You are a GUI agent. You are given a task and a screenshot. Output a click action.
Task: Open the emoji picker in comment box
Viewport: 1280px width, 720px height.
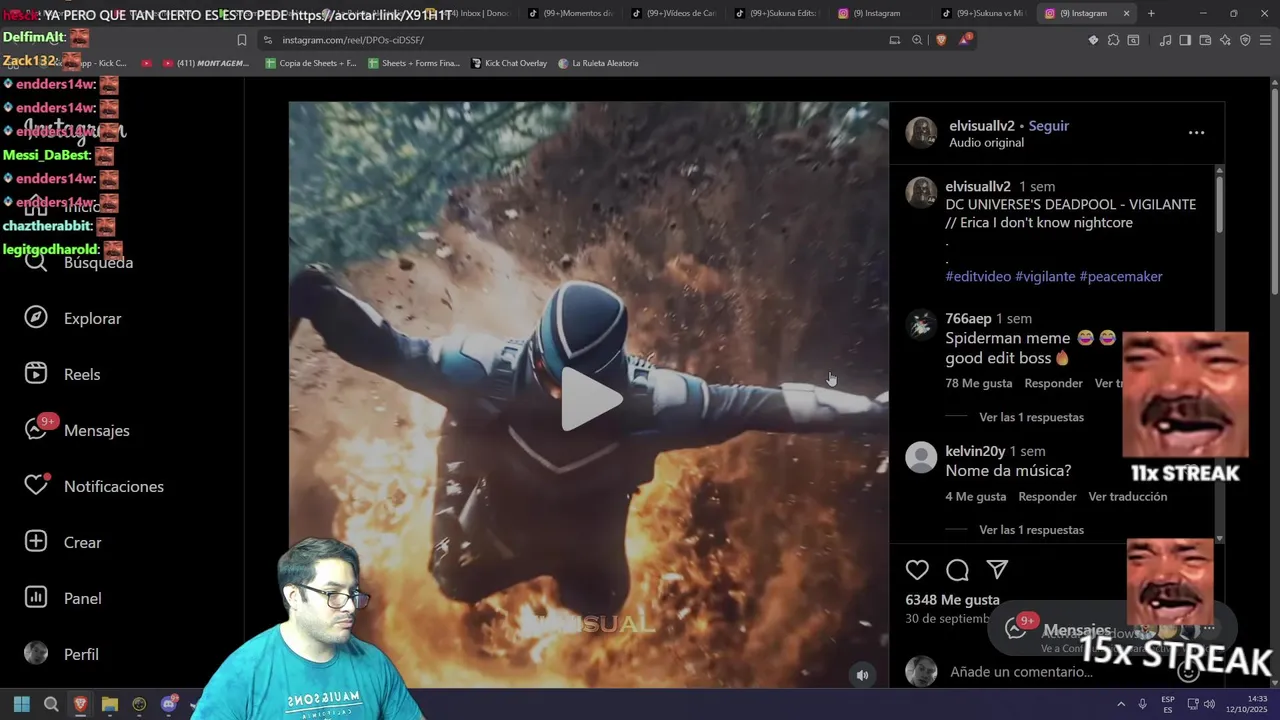pos(1188,672)
